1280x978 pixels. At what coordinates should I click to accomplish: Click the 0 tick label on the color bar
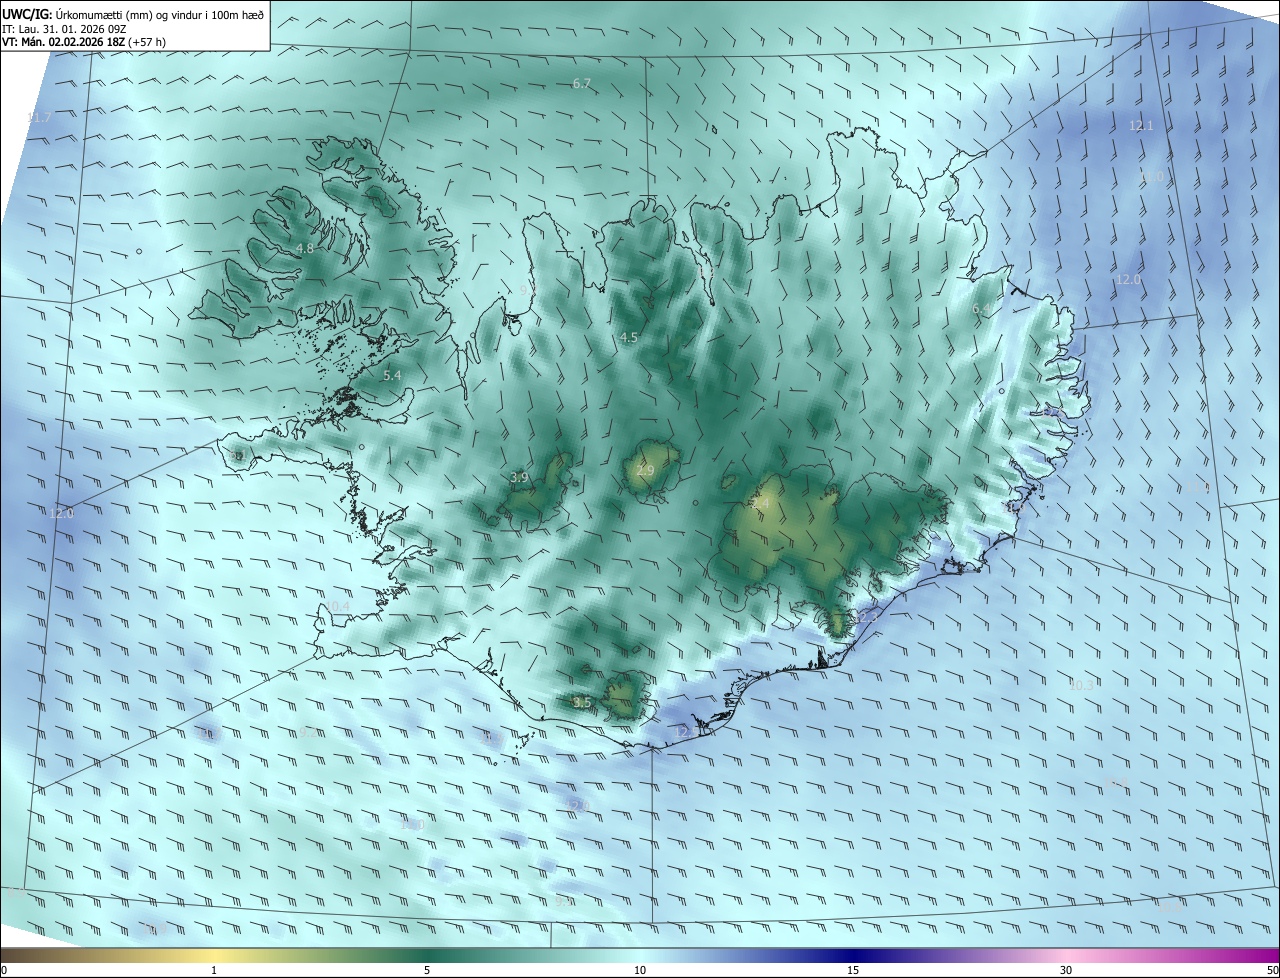3,971
